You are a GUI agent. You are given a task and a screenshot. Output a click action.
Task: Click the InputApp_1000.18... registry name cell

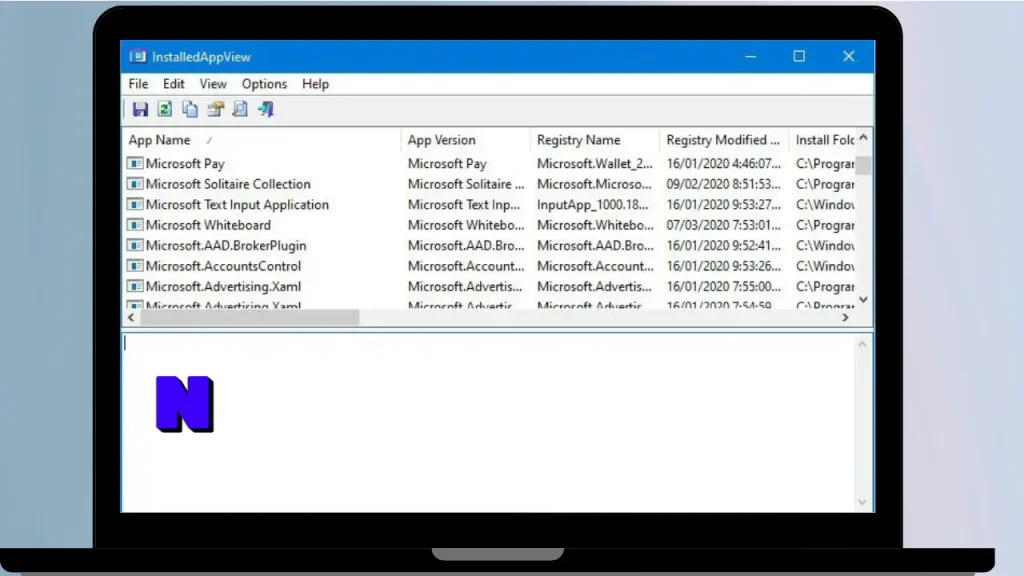pos(593,204)
